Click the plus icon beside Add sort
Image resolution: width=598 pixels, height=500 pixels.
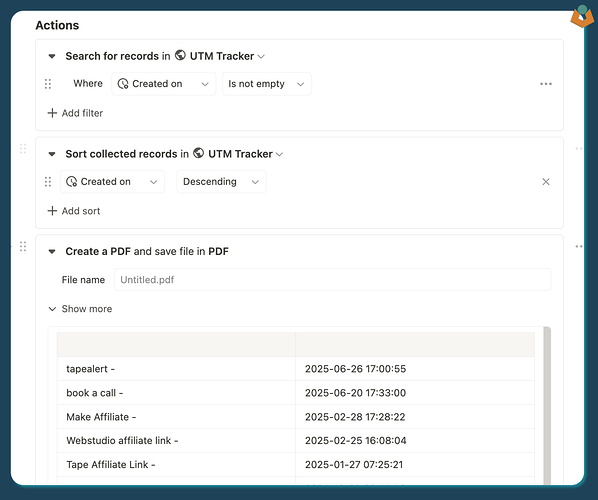(x=52, y=211)
